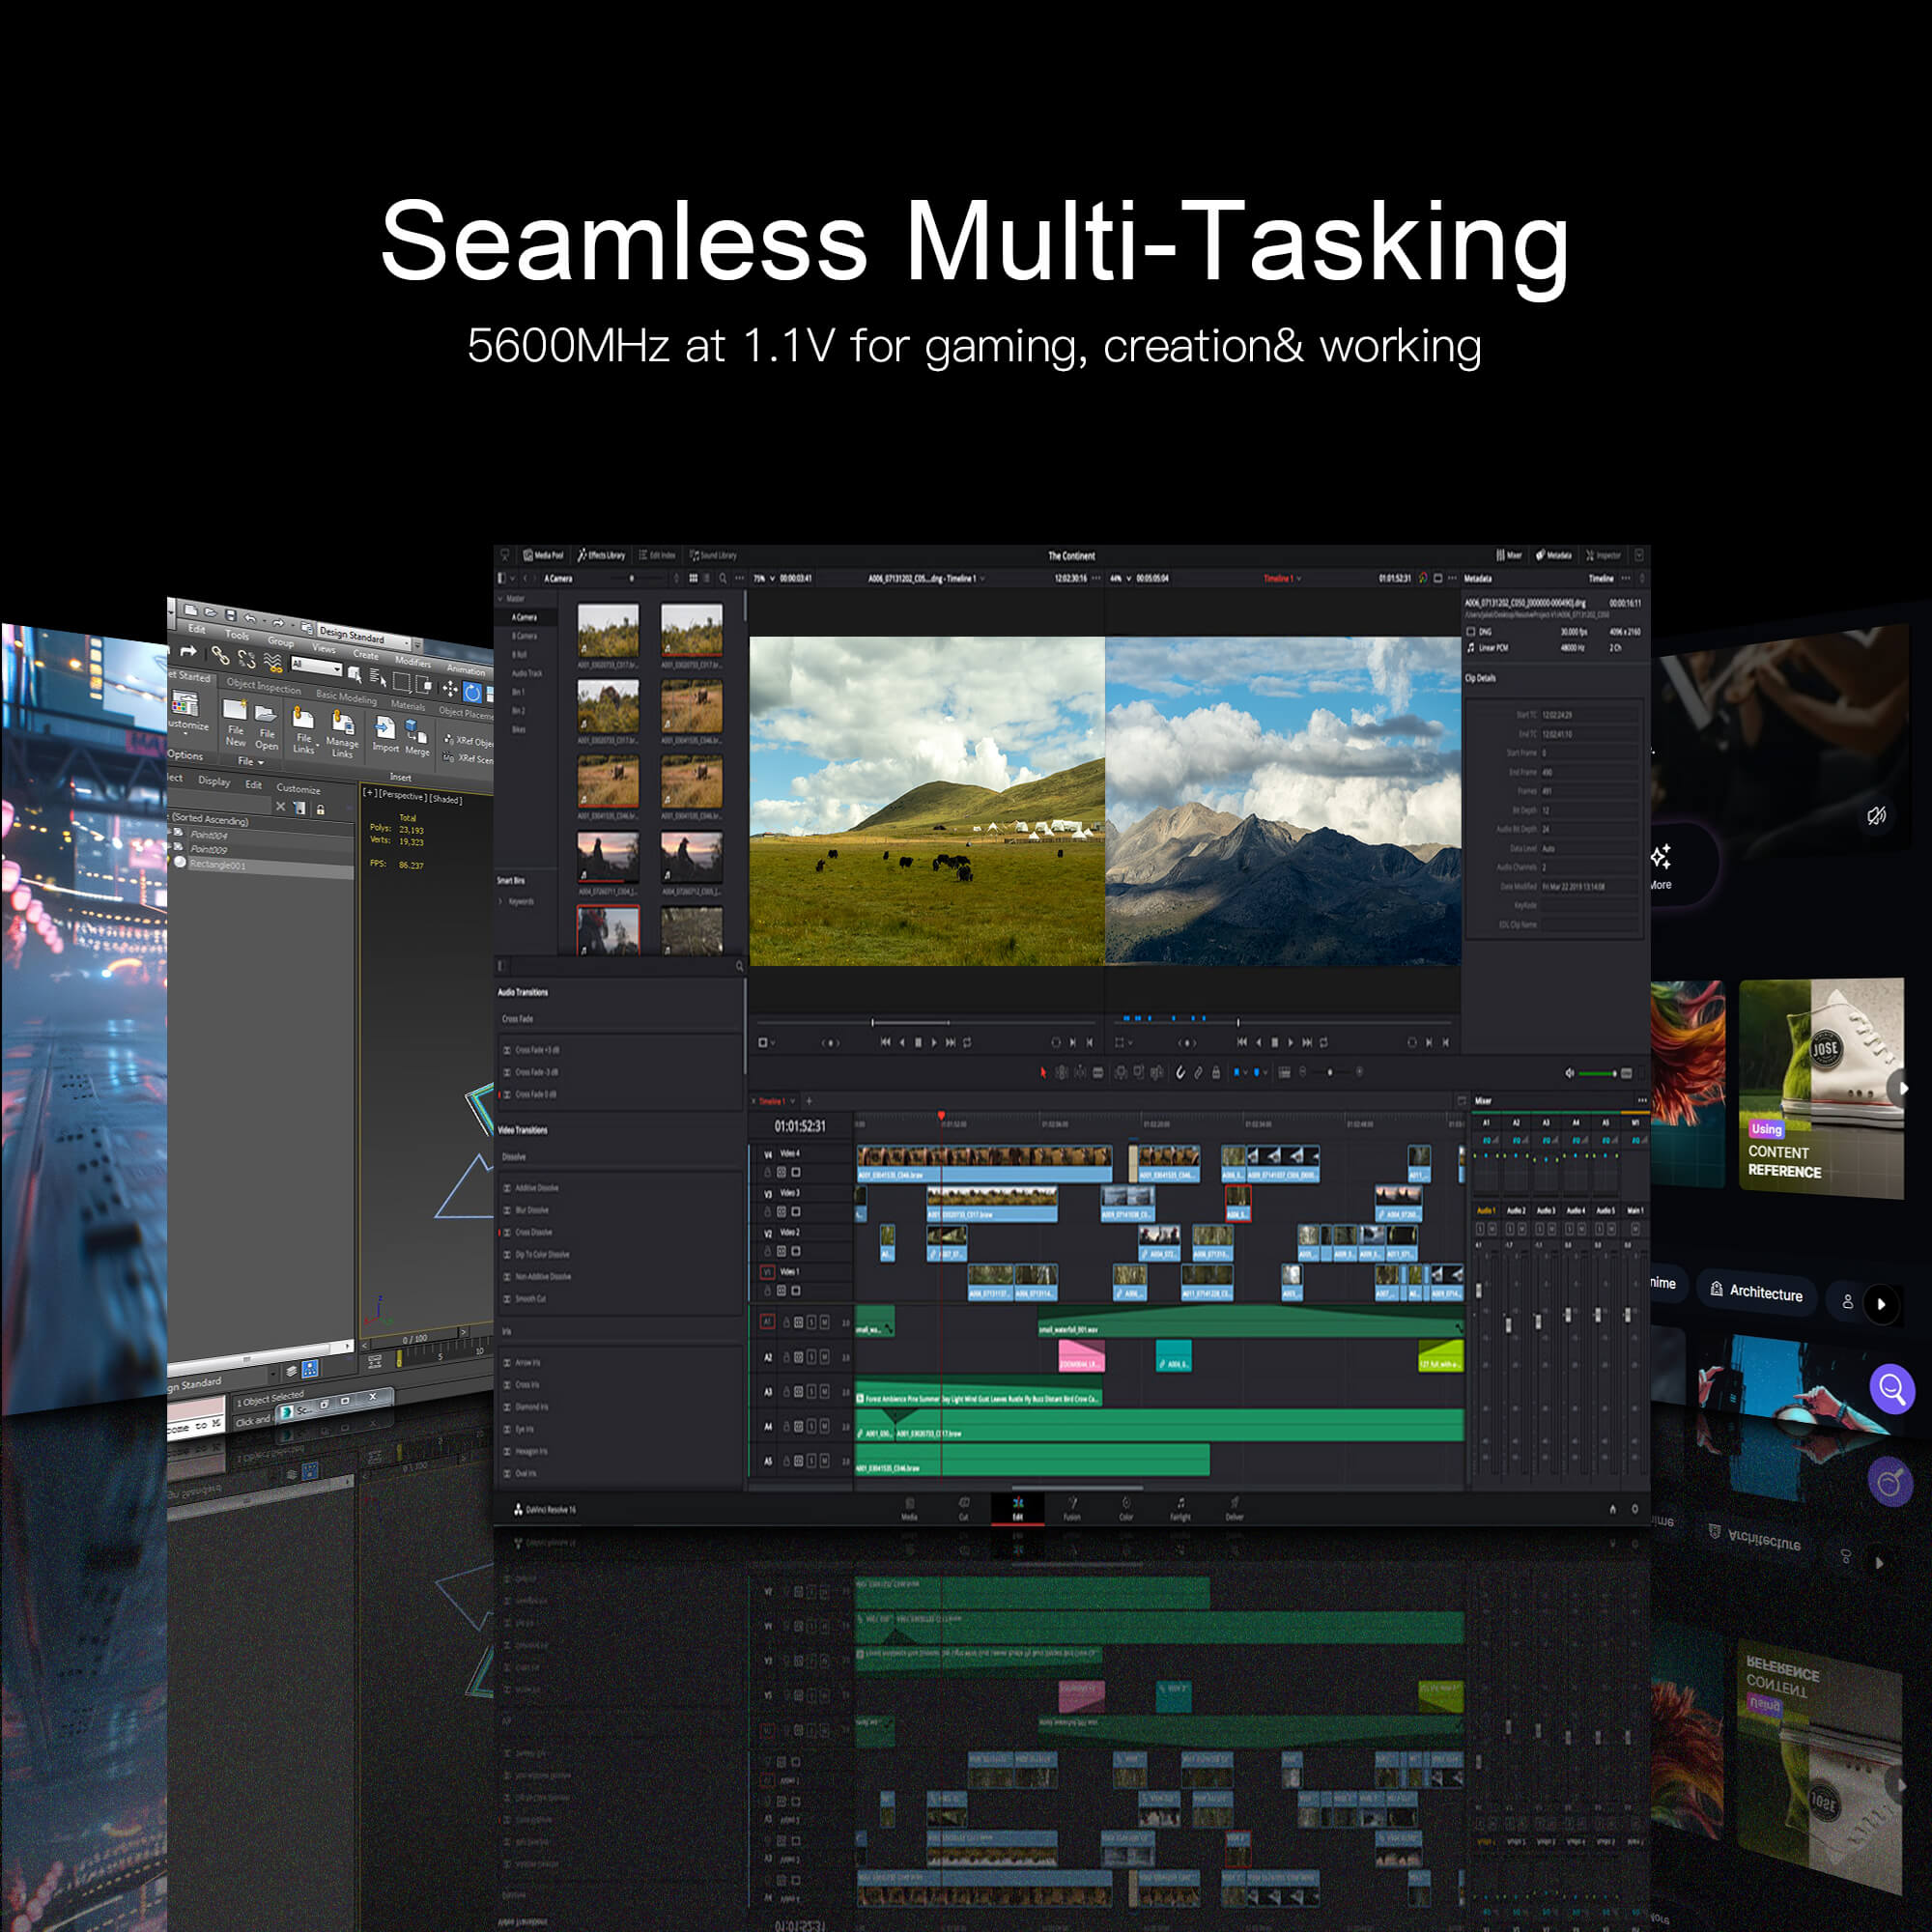The image size is (1932, 1932).
Task: Select the red arrow selection mode tool
Action: click(x=1043, y=1073)
